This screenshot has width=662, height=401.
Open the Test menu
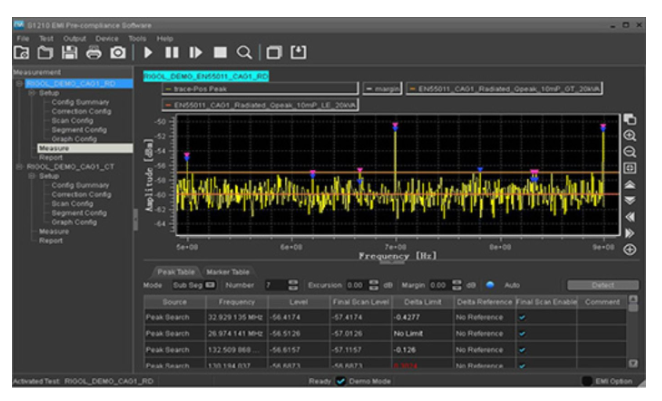46,38
